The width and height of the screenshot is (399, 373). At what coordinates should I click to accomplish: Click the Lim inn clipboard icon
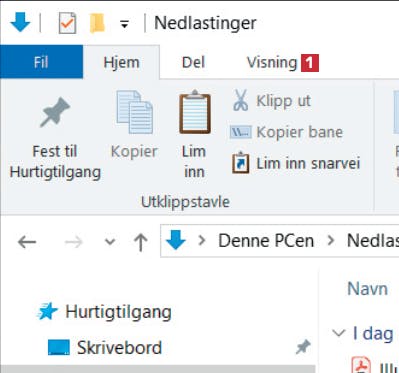pos(195,112)
